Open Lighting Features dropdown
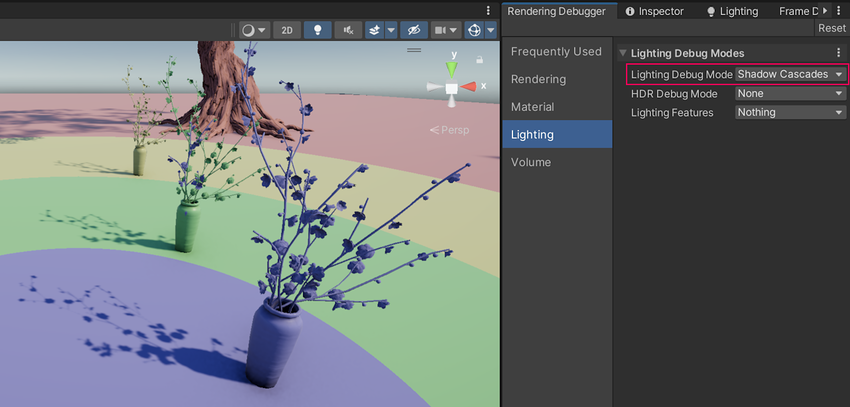 [x=790, y=112]
